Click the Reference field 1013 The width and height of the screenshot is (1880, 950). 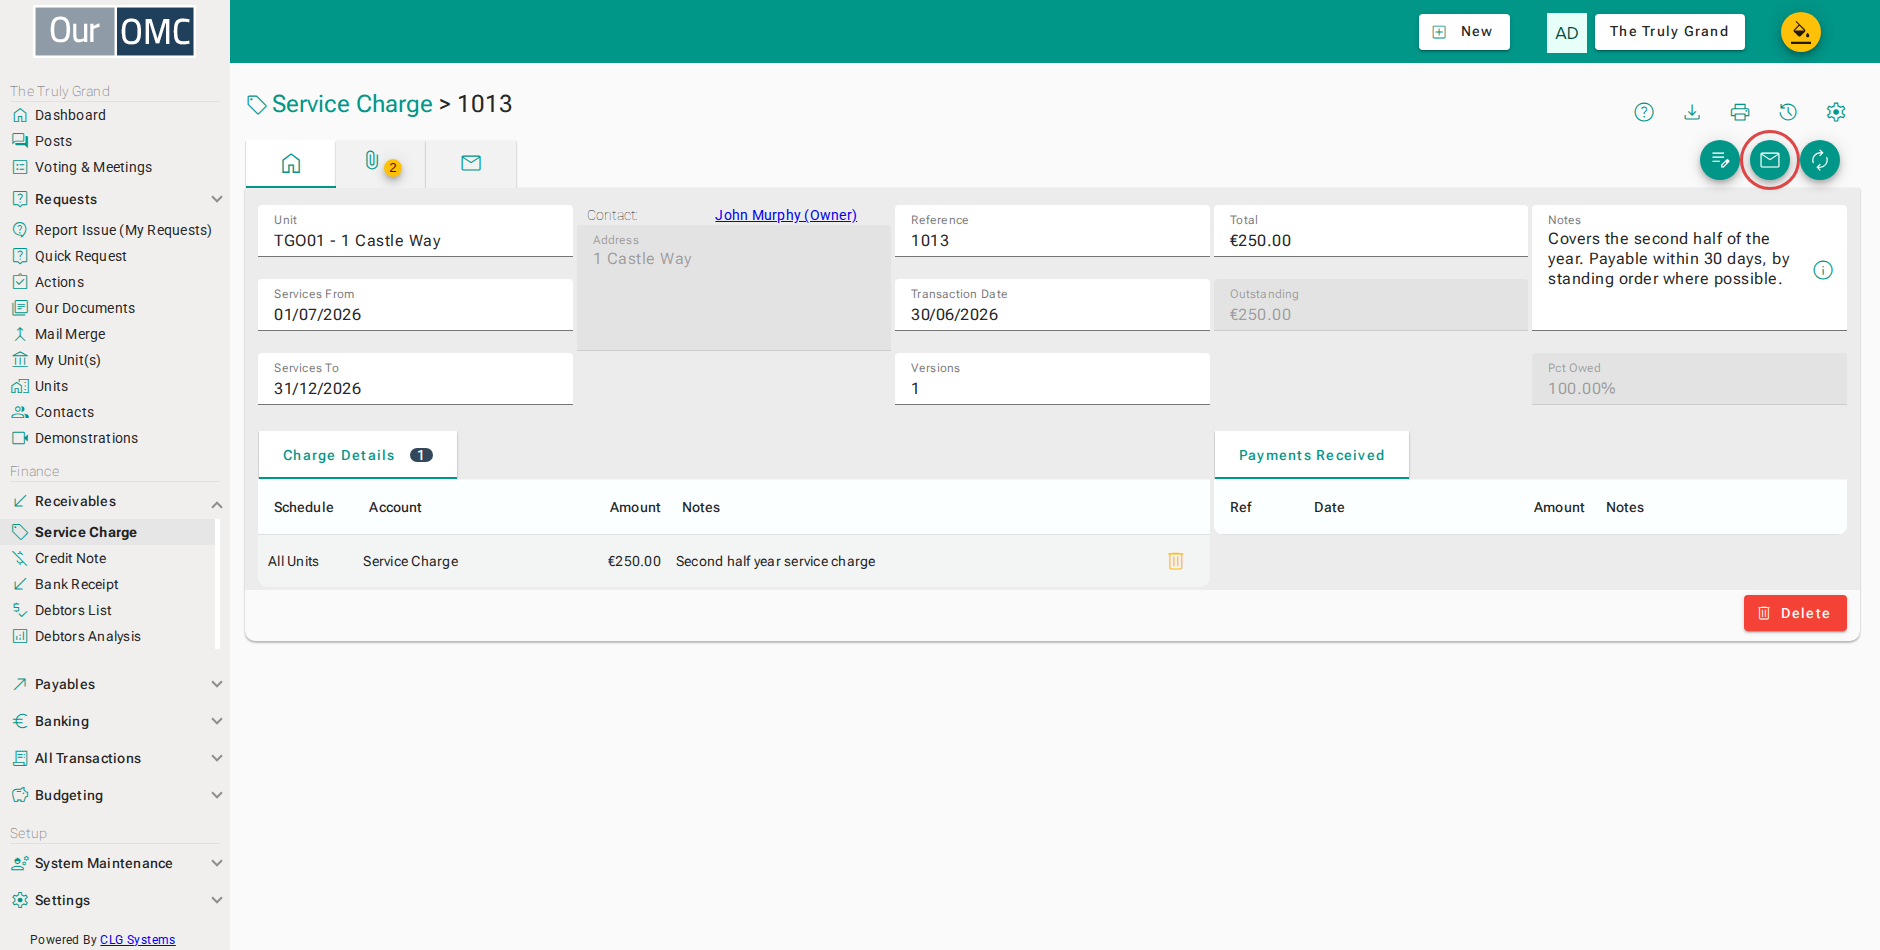point(1052,231)
